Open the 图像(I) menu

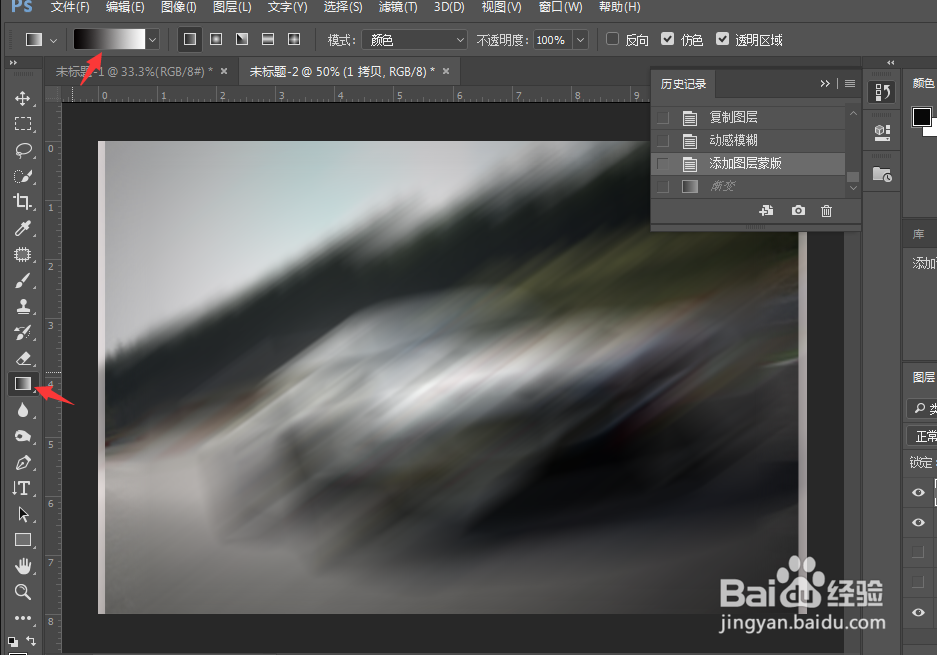coord(178,7)
